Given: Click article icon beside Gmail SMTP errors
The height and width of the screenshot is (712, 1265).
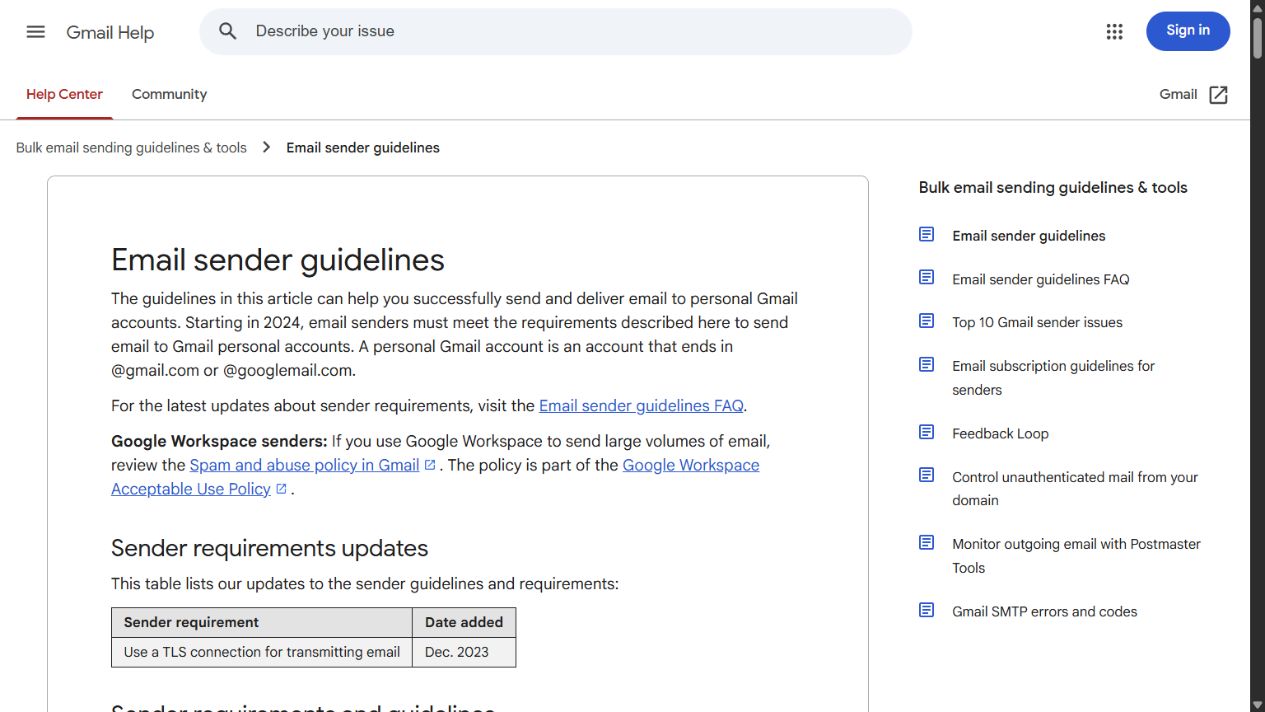Looking at the screenshot, I should 927,610.
